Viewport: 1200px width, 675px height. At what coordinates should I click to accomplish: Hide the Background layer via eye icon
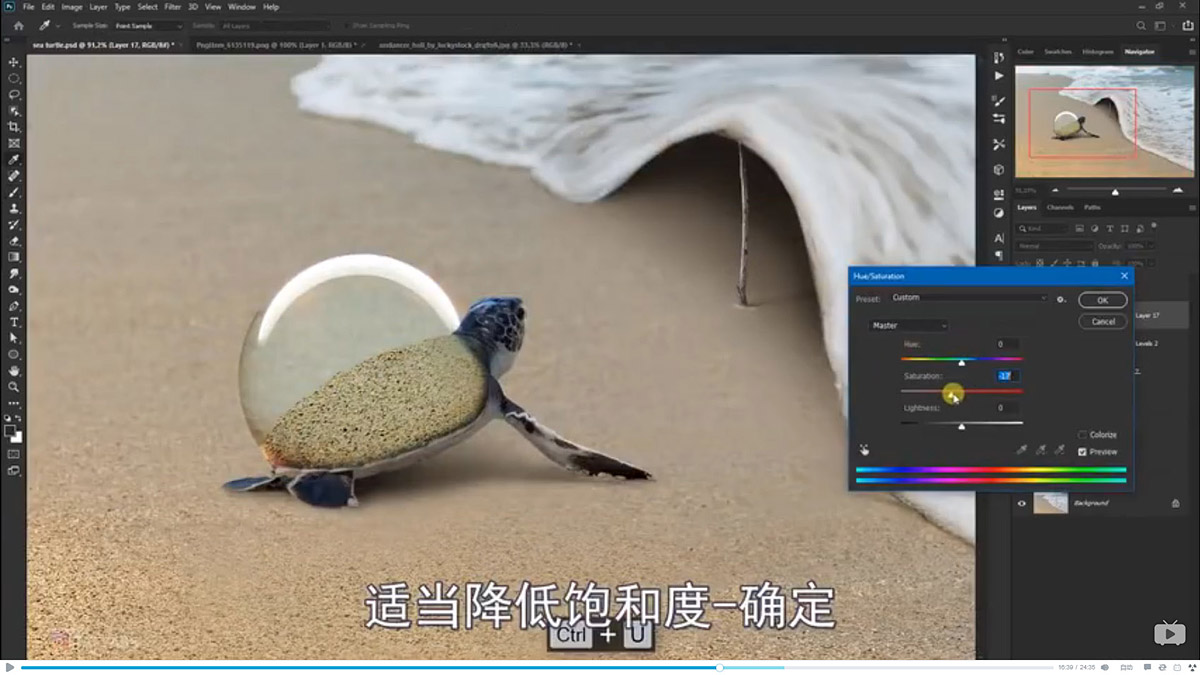coord(1022,503)
